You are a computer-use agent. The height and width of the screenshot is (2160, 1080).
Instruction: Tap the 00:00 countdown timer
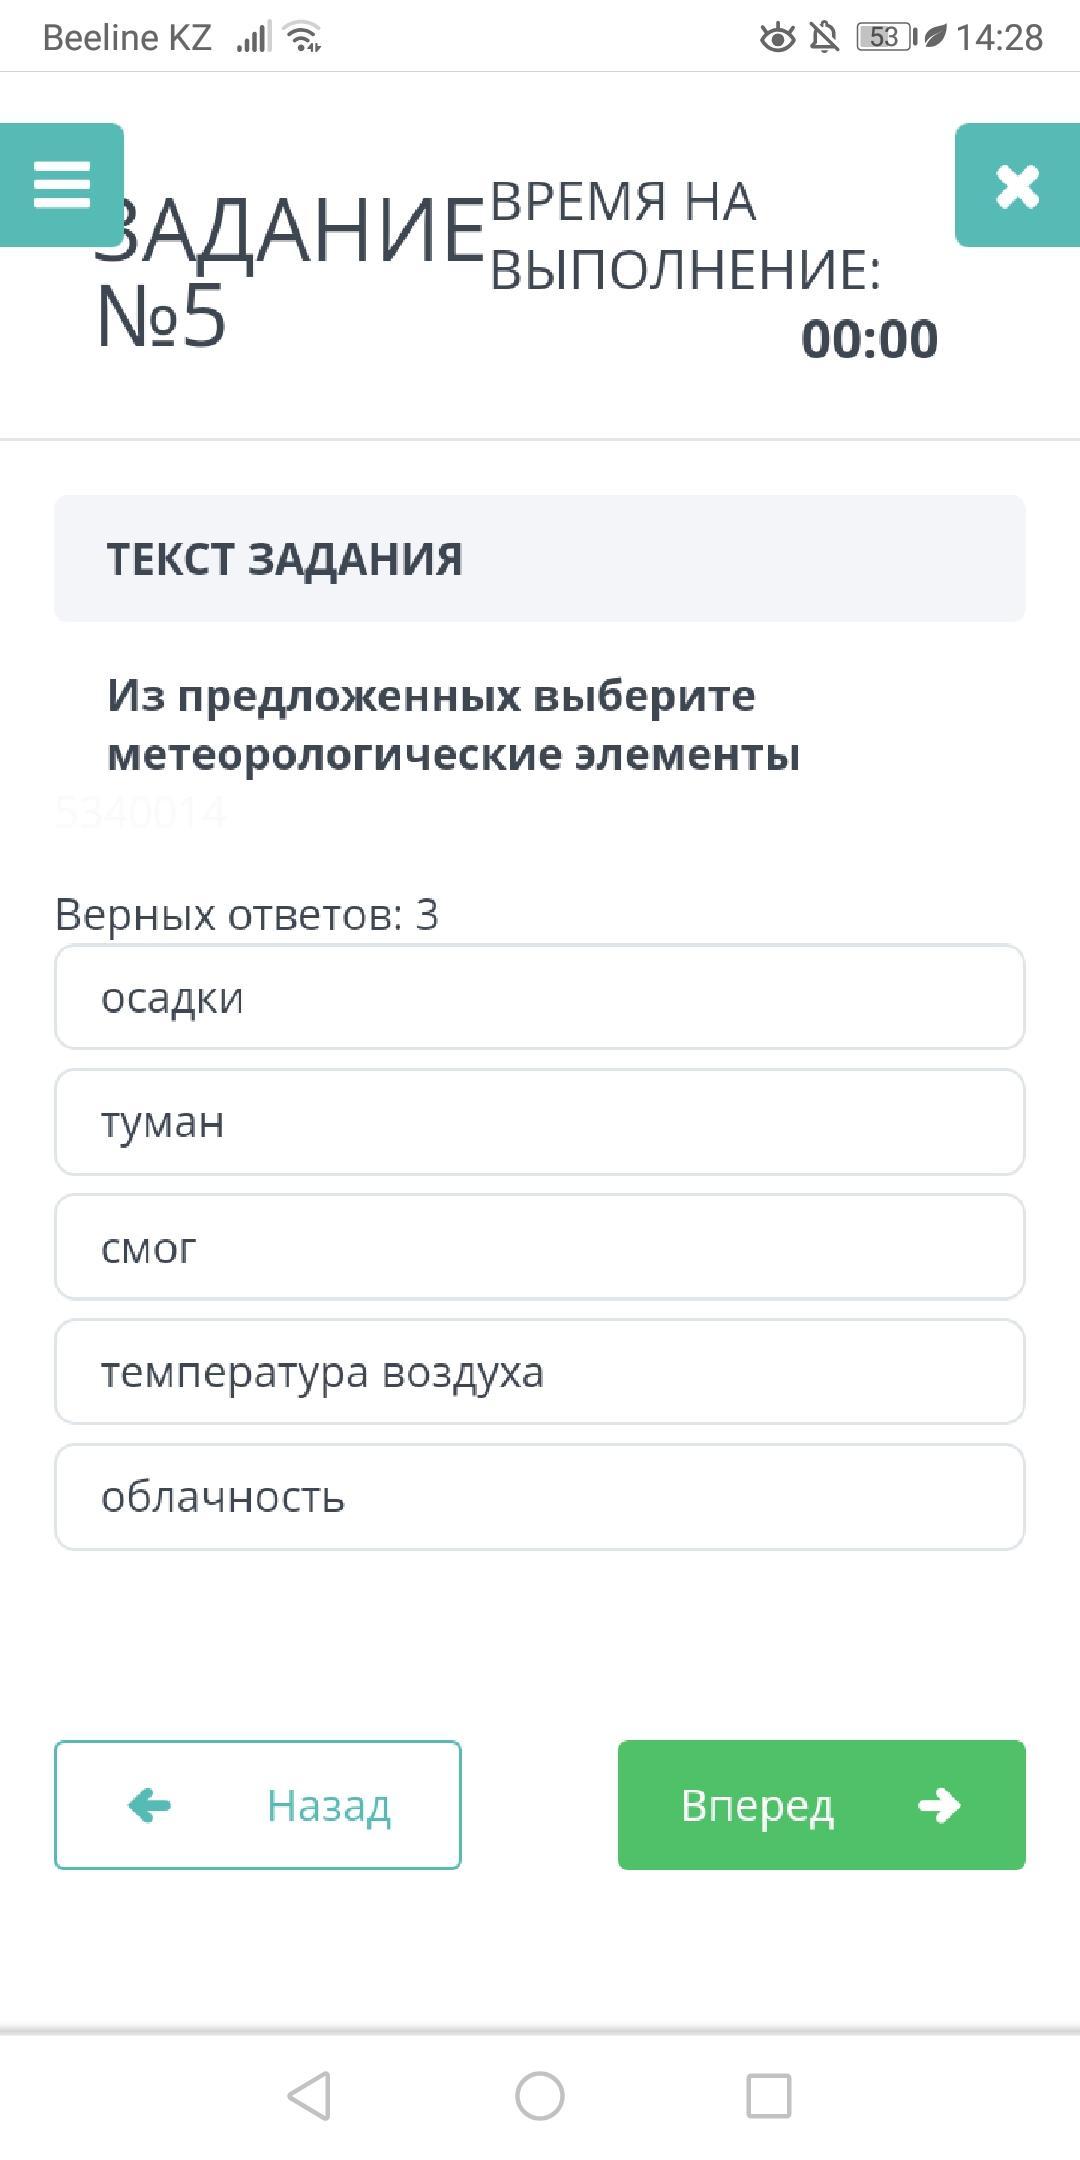[x=869, y=339]
